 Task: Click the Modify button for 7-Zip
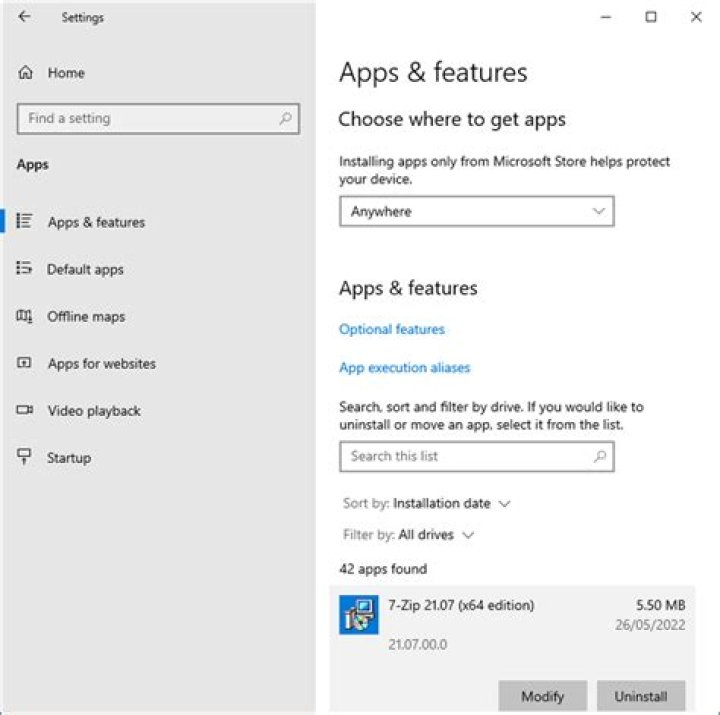[x=543, y=696]
